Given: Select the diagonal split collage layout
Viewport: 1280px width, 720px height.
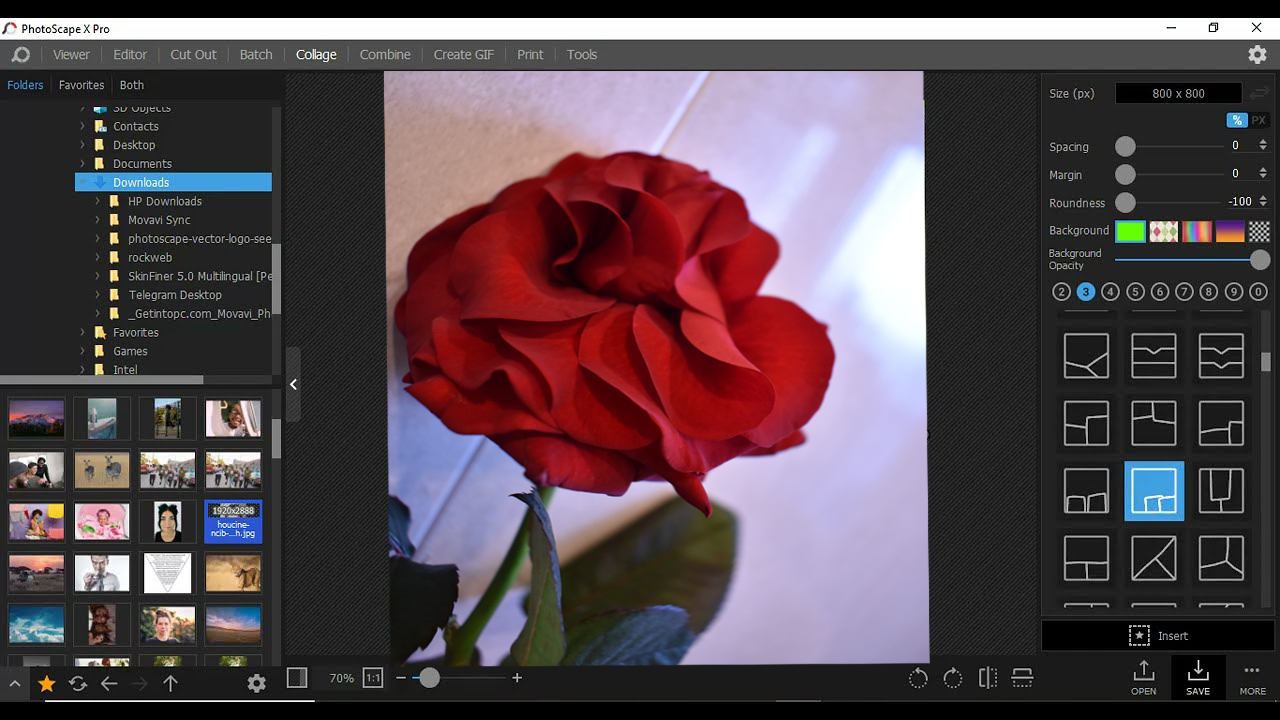Looking at the screenshot, I should pos(1154,558).
